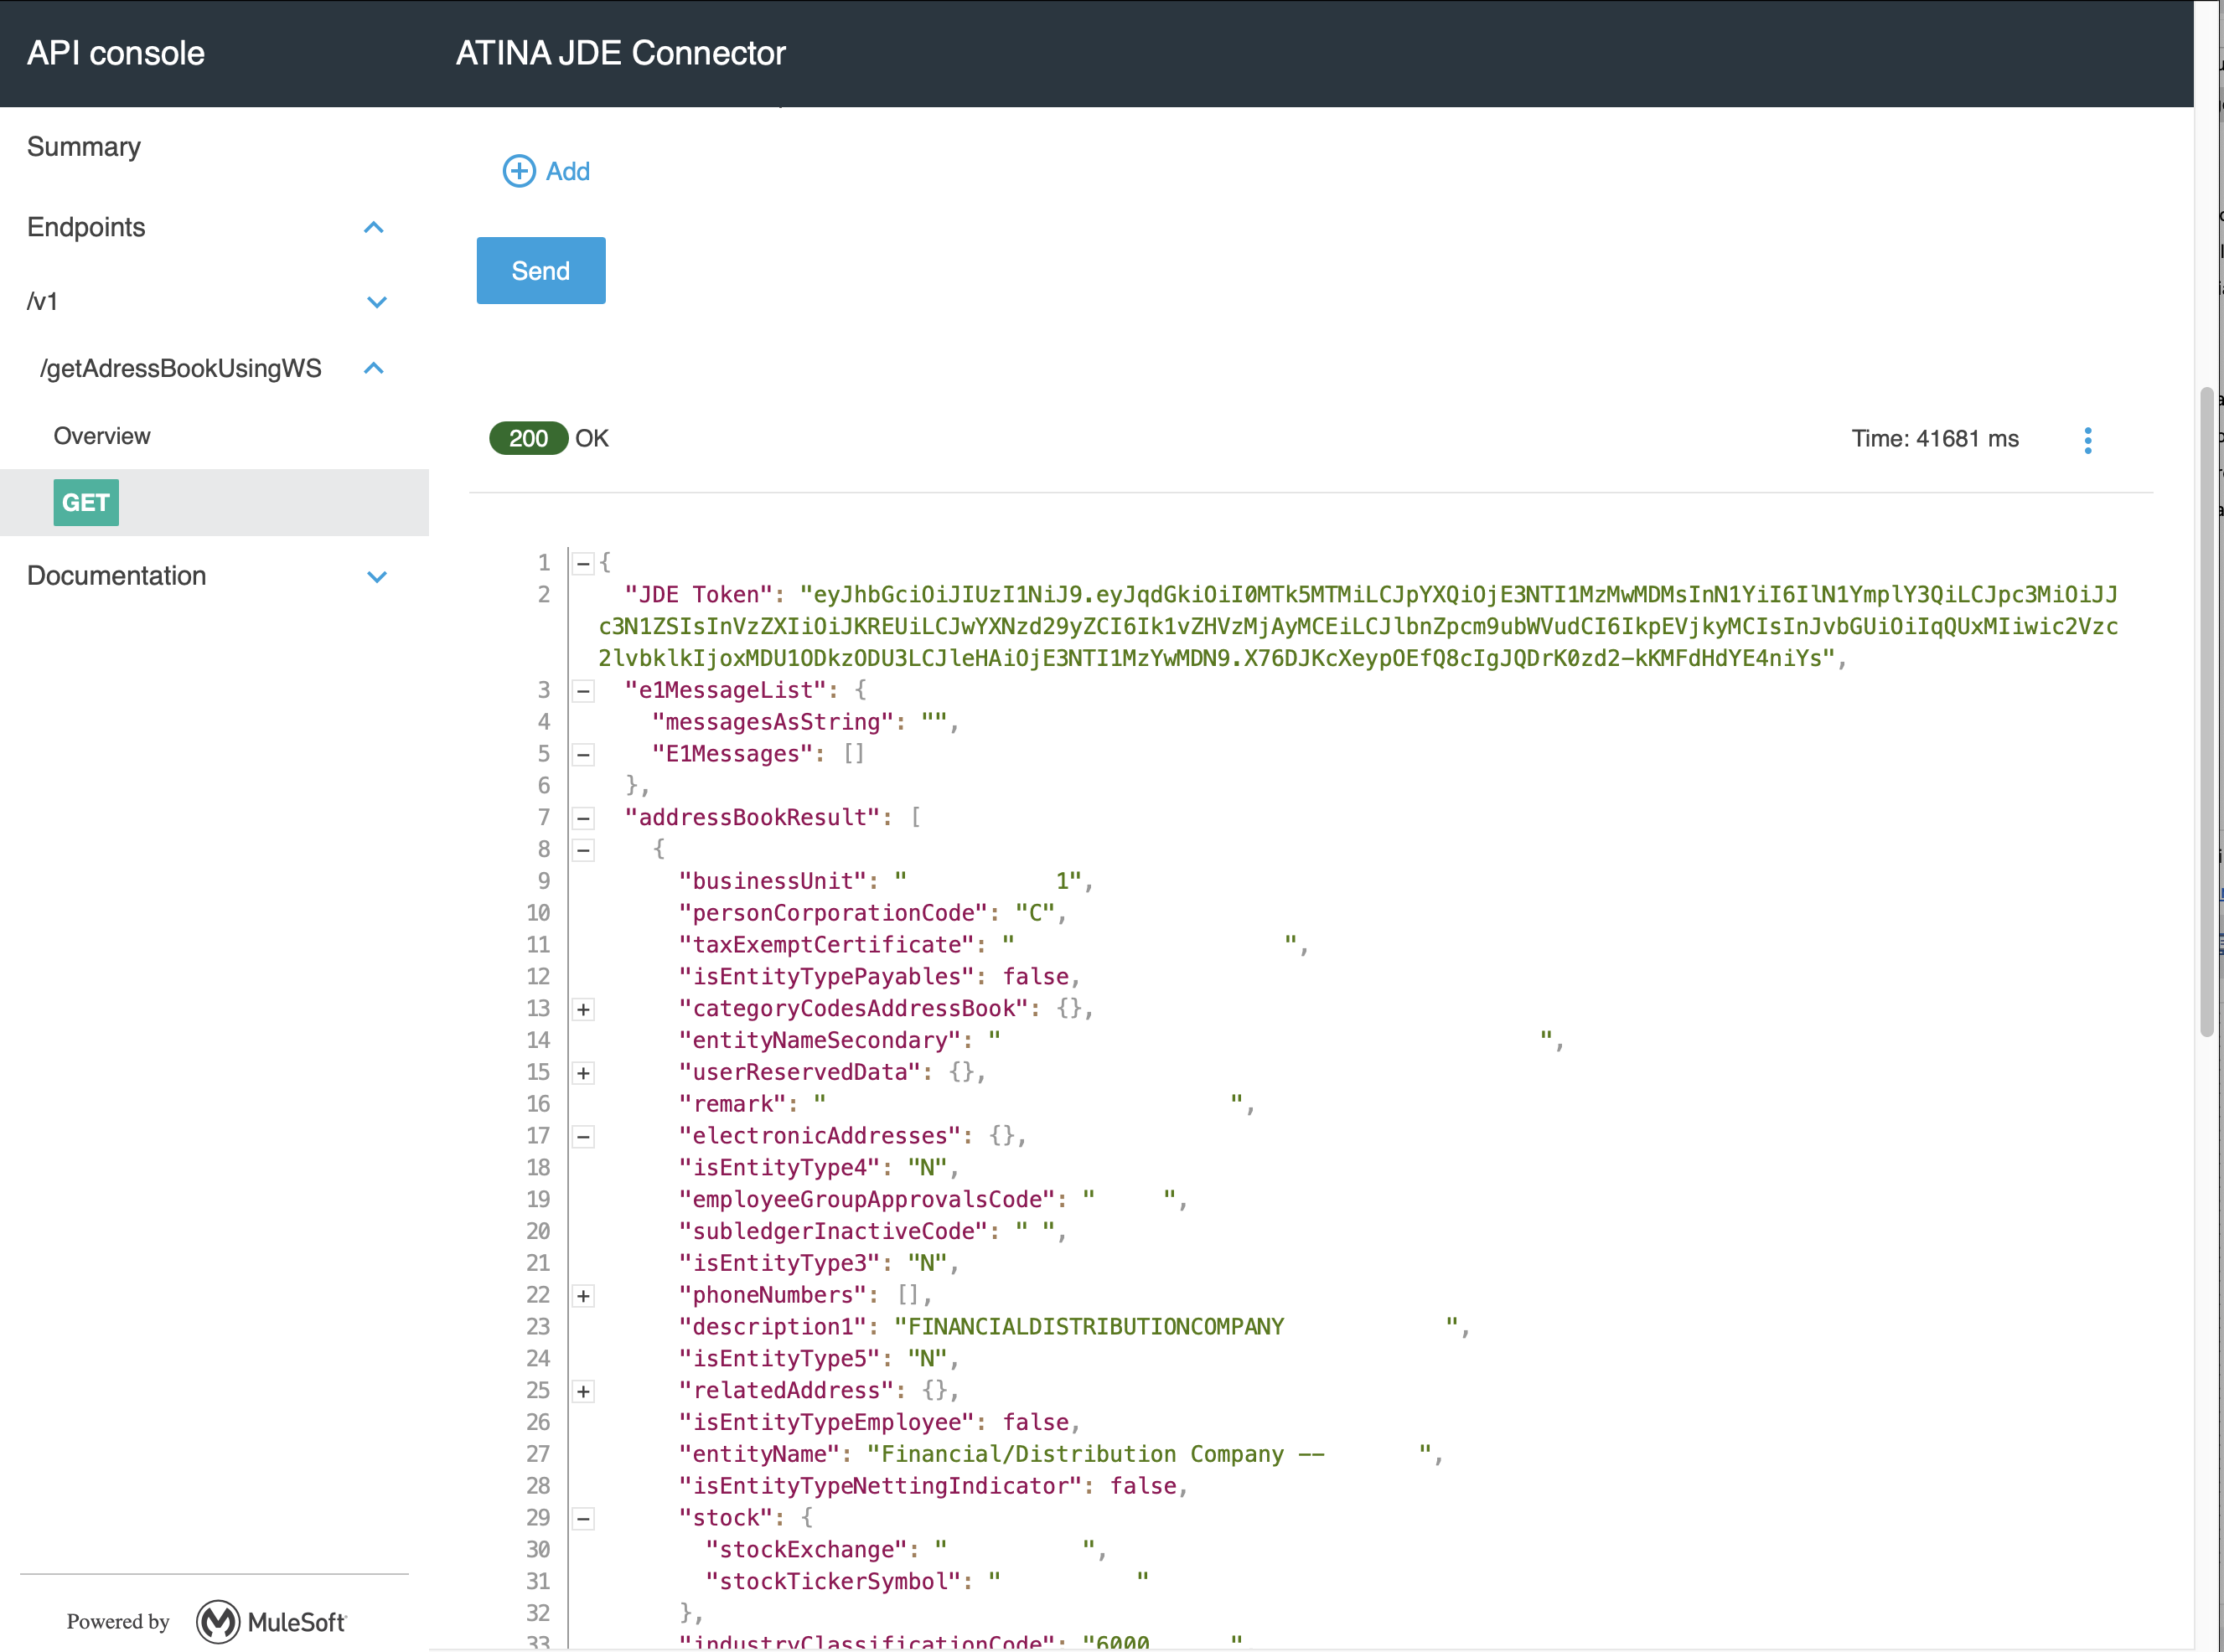Image resolution: width=2224 pixels, height=1652 pixels.
Task: Click the vertical scrollbar on right edge
Action: [2206, 710]
